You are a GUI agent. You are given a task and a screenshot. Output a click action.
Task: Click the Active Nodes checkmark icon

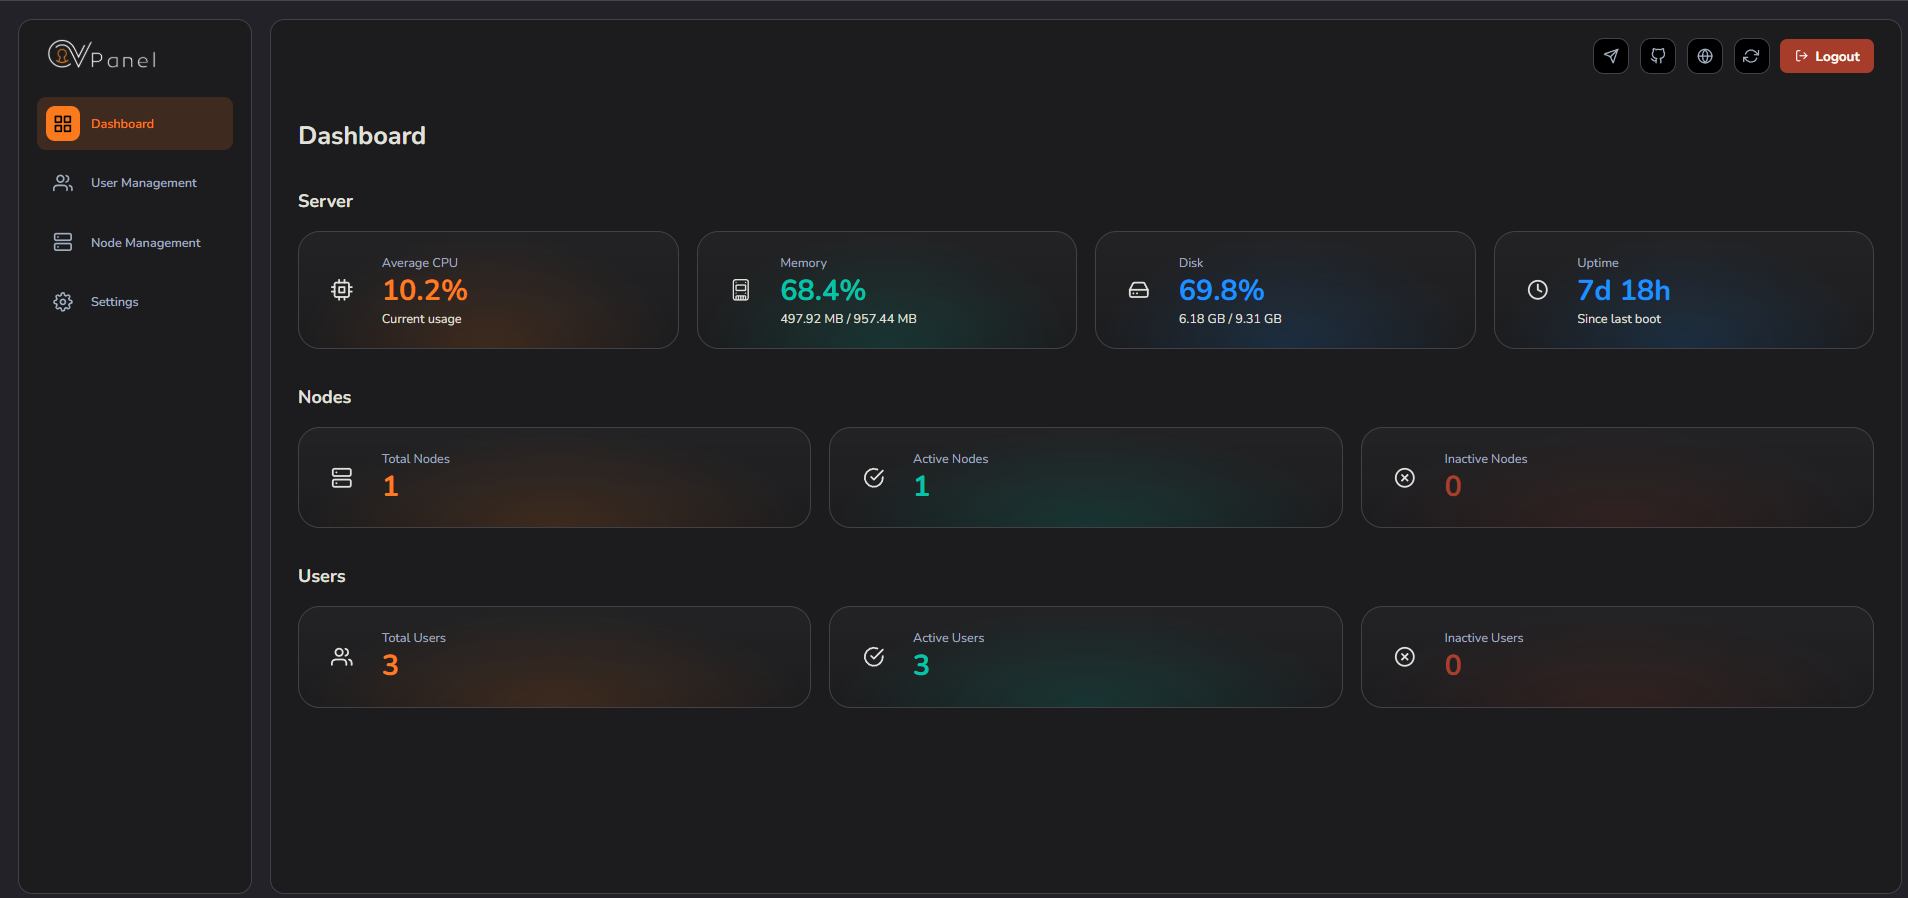[873, 478]
